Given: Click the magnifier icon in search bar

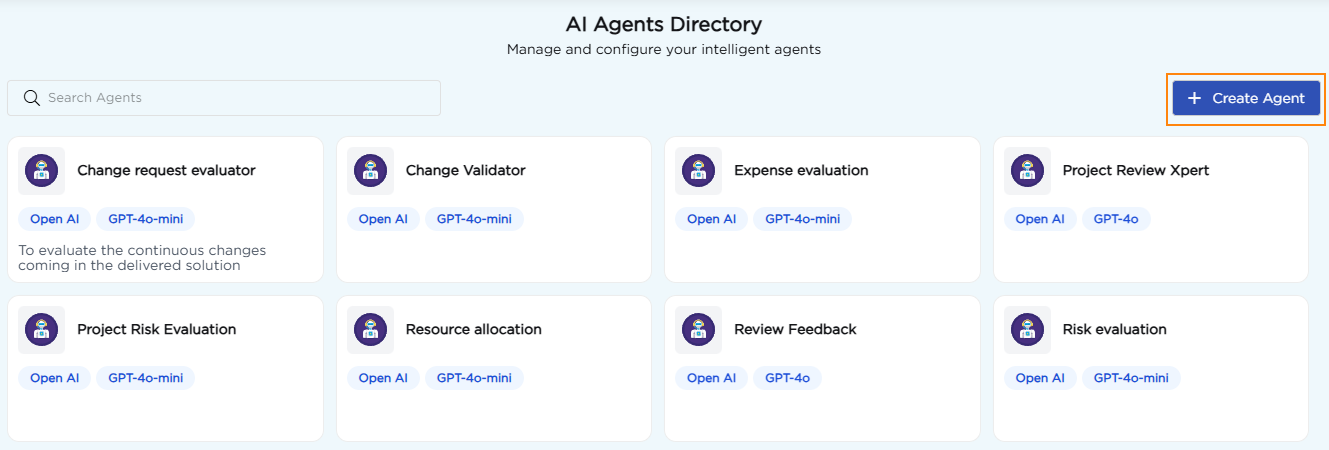Looking at the screenshot, I should (x=31, y=98).
